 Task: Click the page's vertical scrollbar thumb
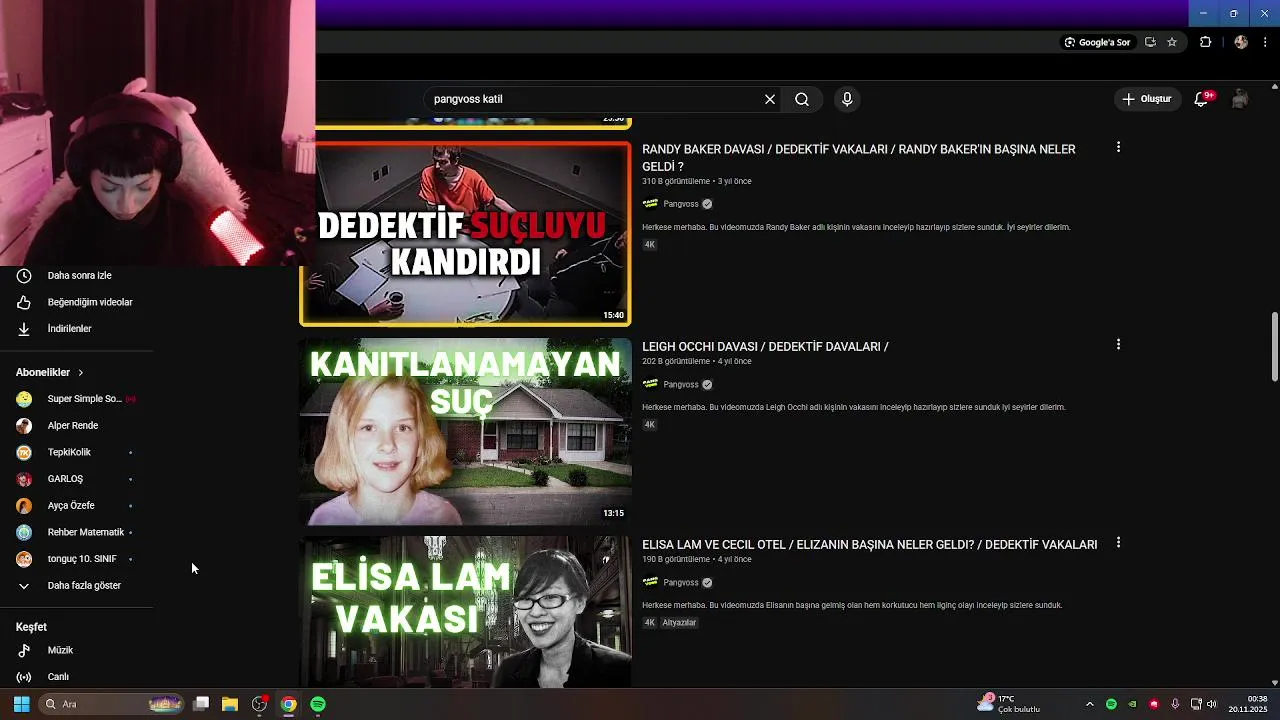[1274, 347]
